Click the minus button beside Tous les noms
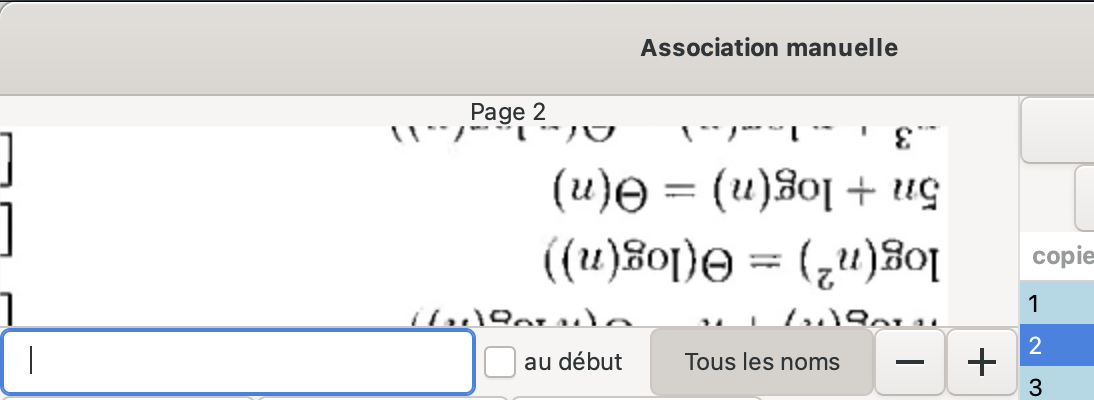1094x400 pixels. click(x=910, y=362)
